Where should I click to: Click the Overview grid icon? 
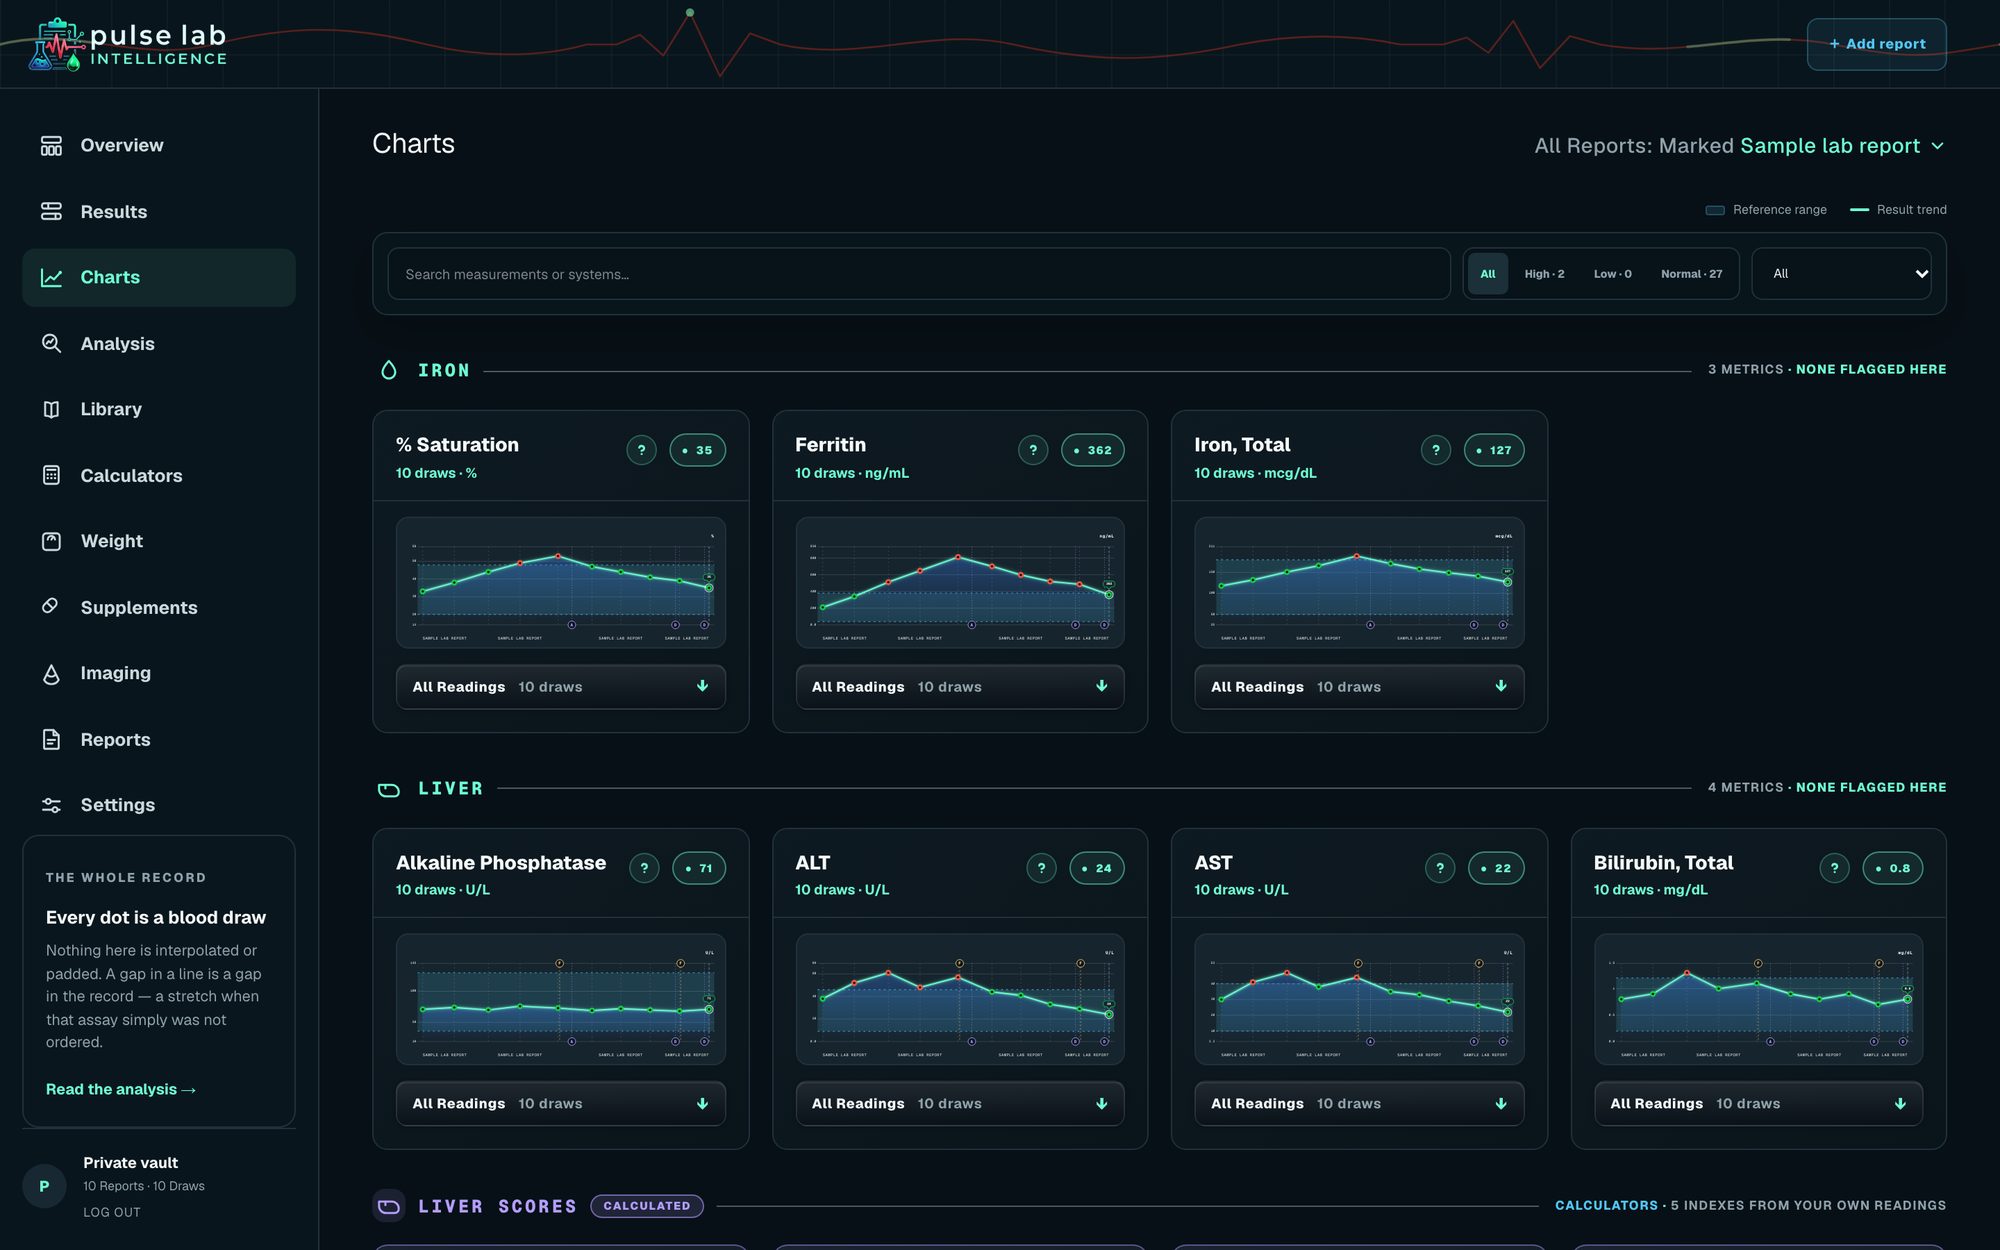51,145
